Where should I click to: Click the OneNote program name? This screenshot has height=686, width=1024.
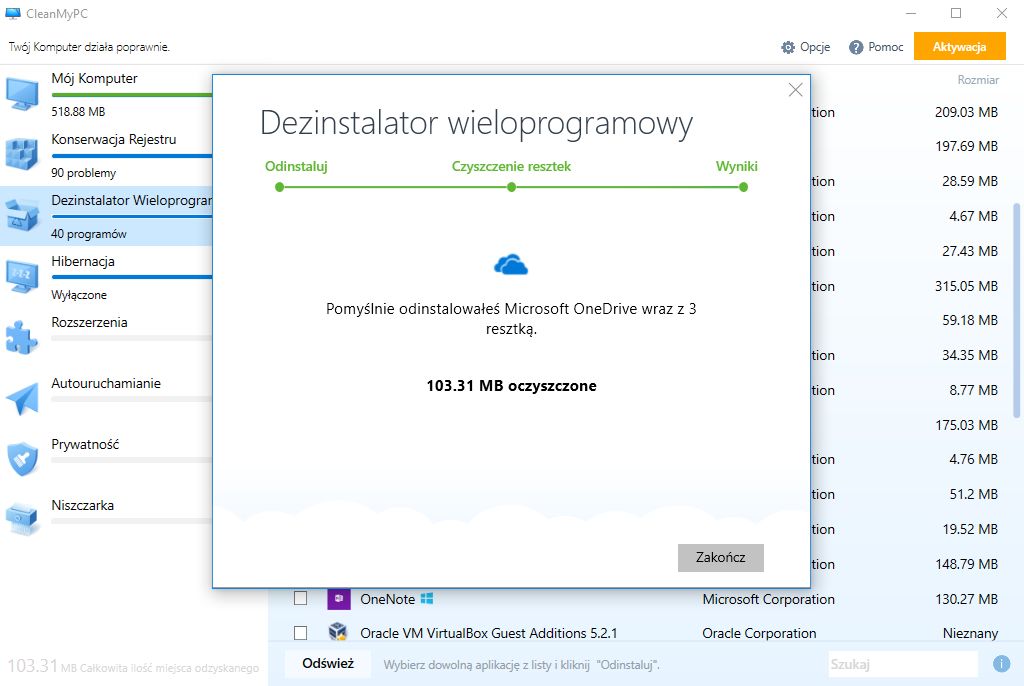(x=387, y=599)
